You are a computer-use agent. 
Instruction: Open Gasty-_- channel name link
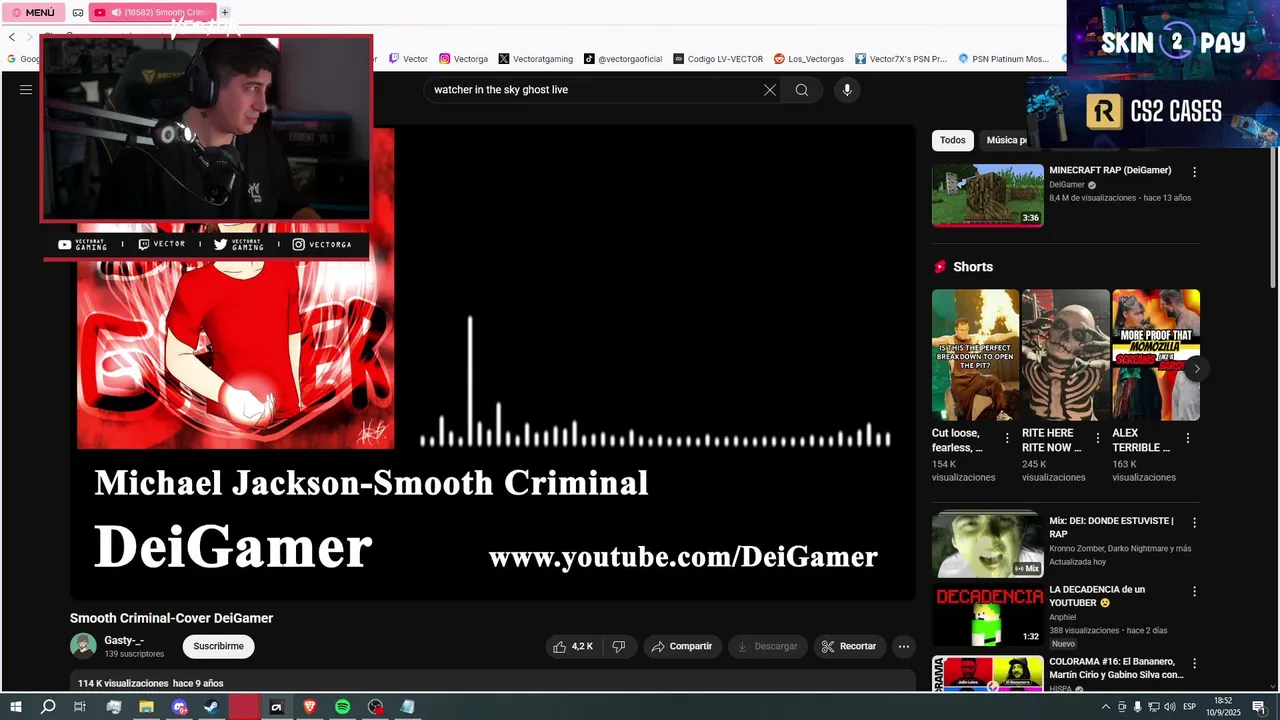pos(124,640)
